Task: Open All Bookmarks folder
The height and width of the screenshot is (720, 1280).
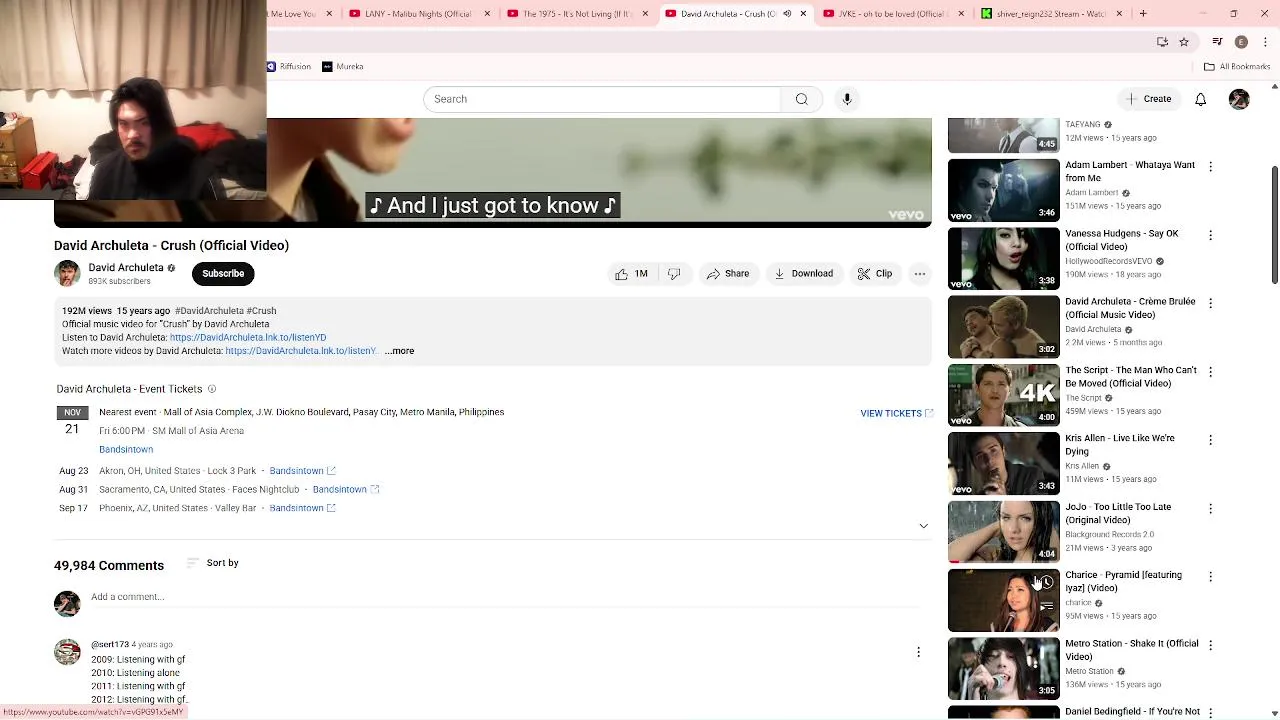Action: 1237,67
